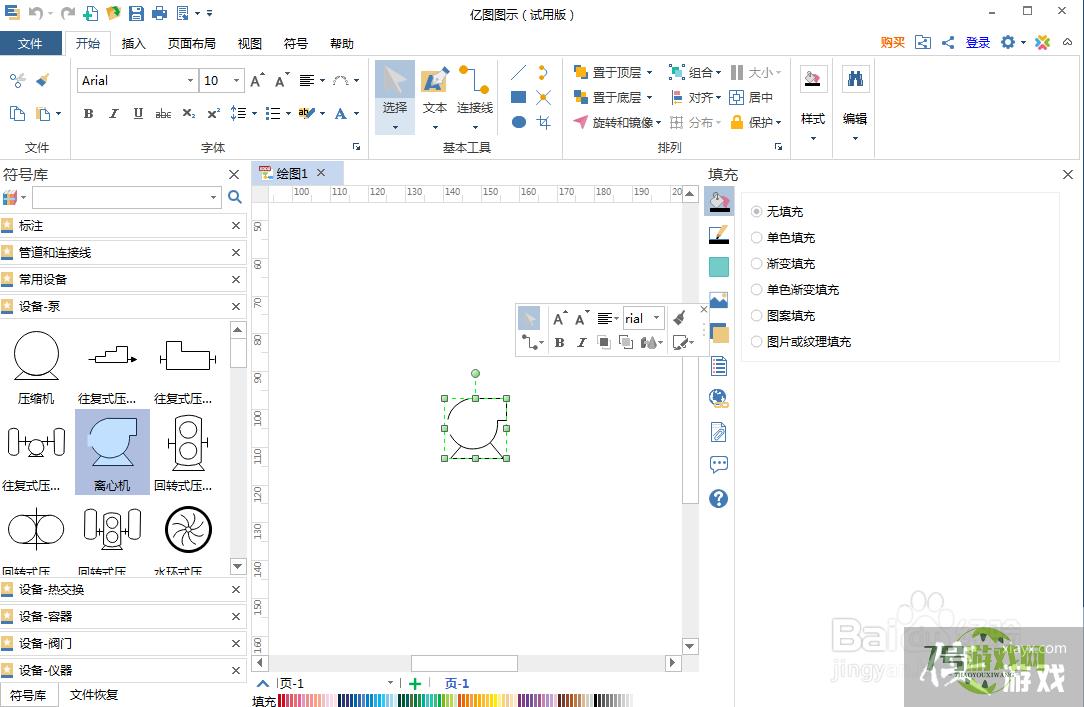Select 图片或纹理填充 radio option
Viewport: 1084px width, 707px height.
click(756, 341)
